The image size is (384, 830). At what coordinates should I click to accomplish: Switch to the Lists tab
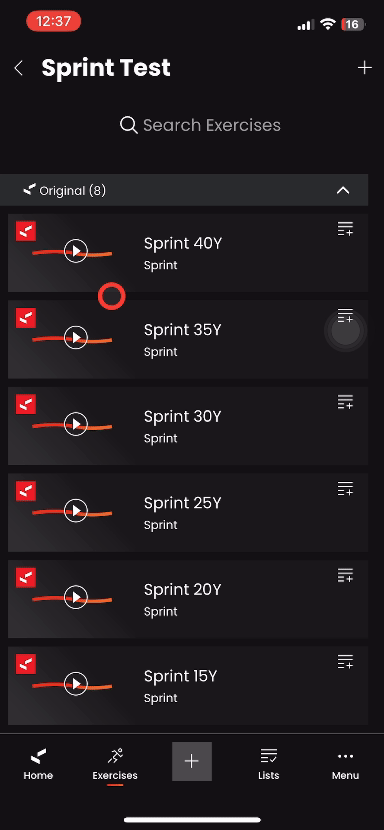(269, 764)
